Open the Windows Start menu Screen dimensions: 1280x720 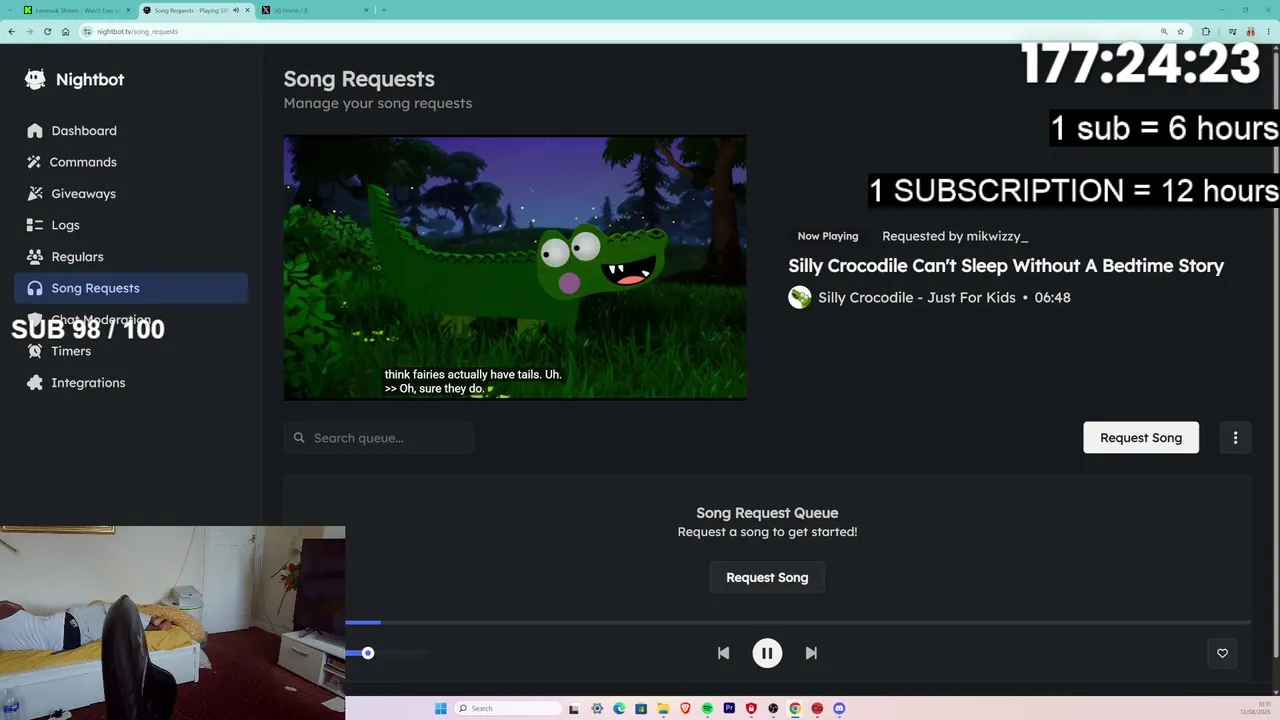coord(441,708)
